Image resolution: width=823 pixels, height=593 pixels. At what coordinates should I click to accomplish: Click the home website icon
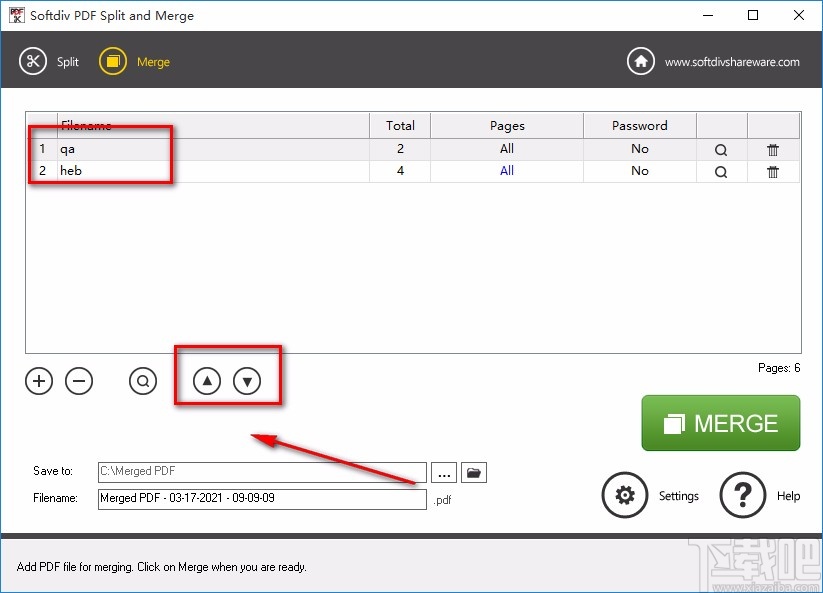tap(640, 61)
